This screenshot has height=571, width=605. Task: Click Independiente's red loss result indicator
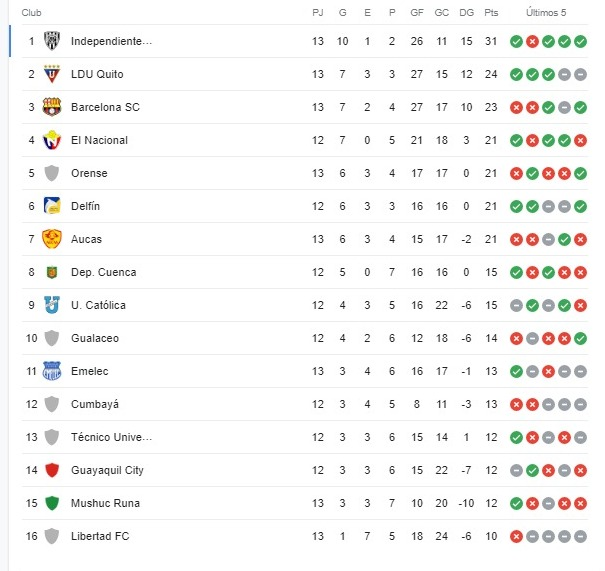tap(532, 41)
